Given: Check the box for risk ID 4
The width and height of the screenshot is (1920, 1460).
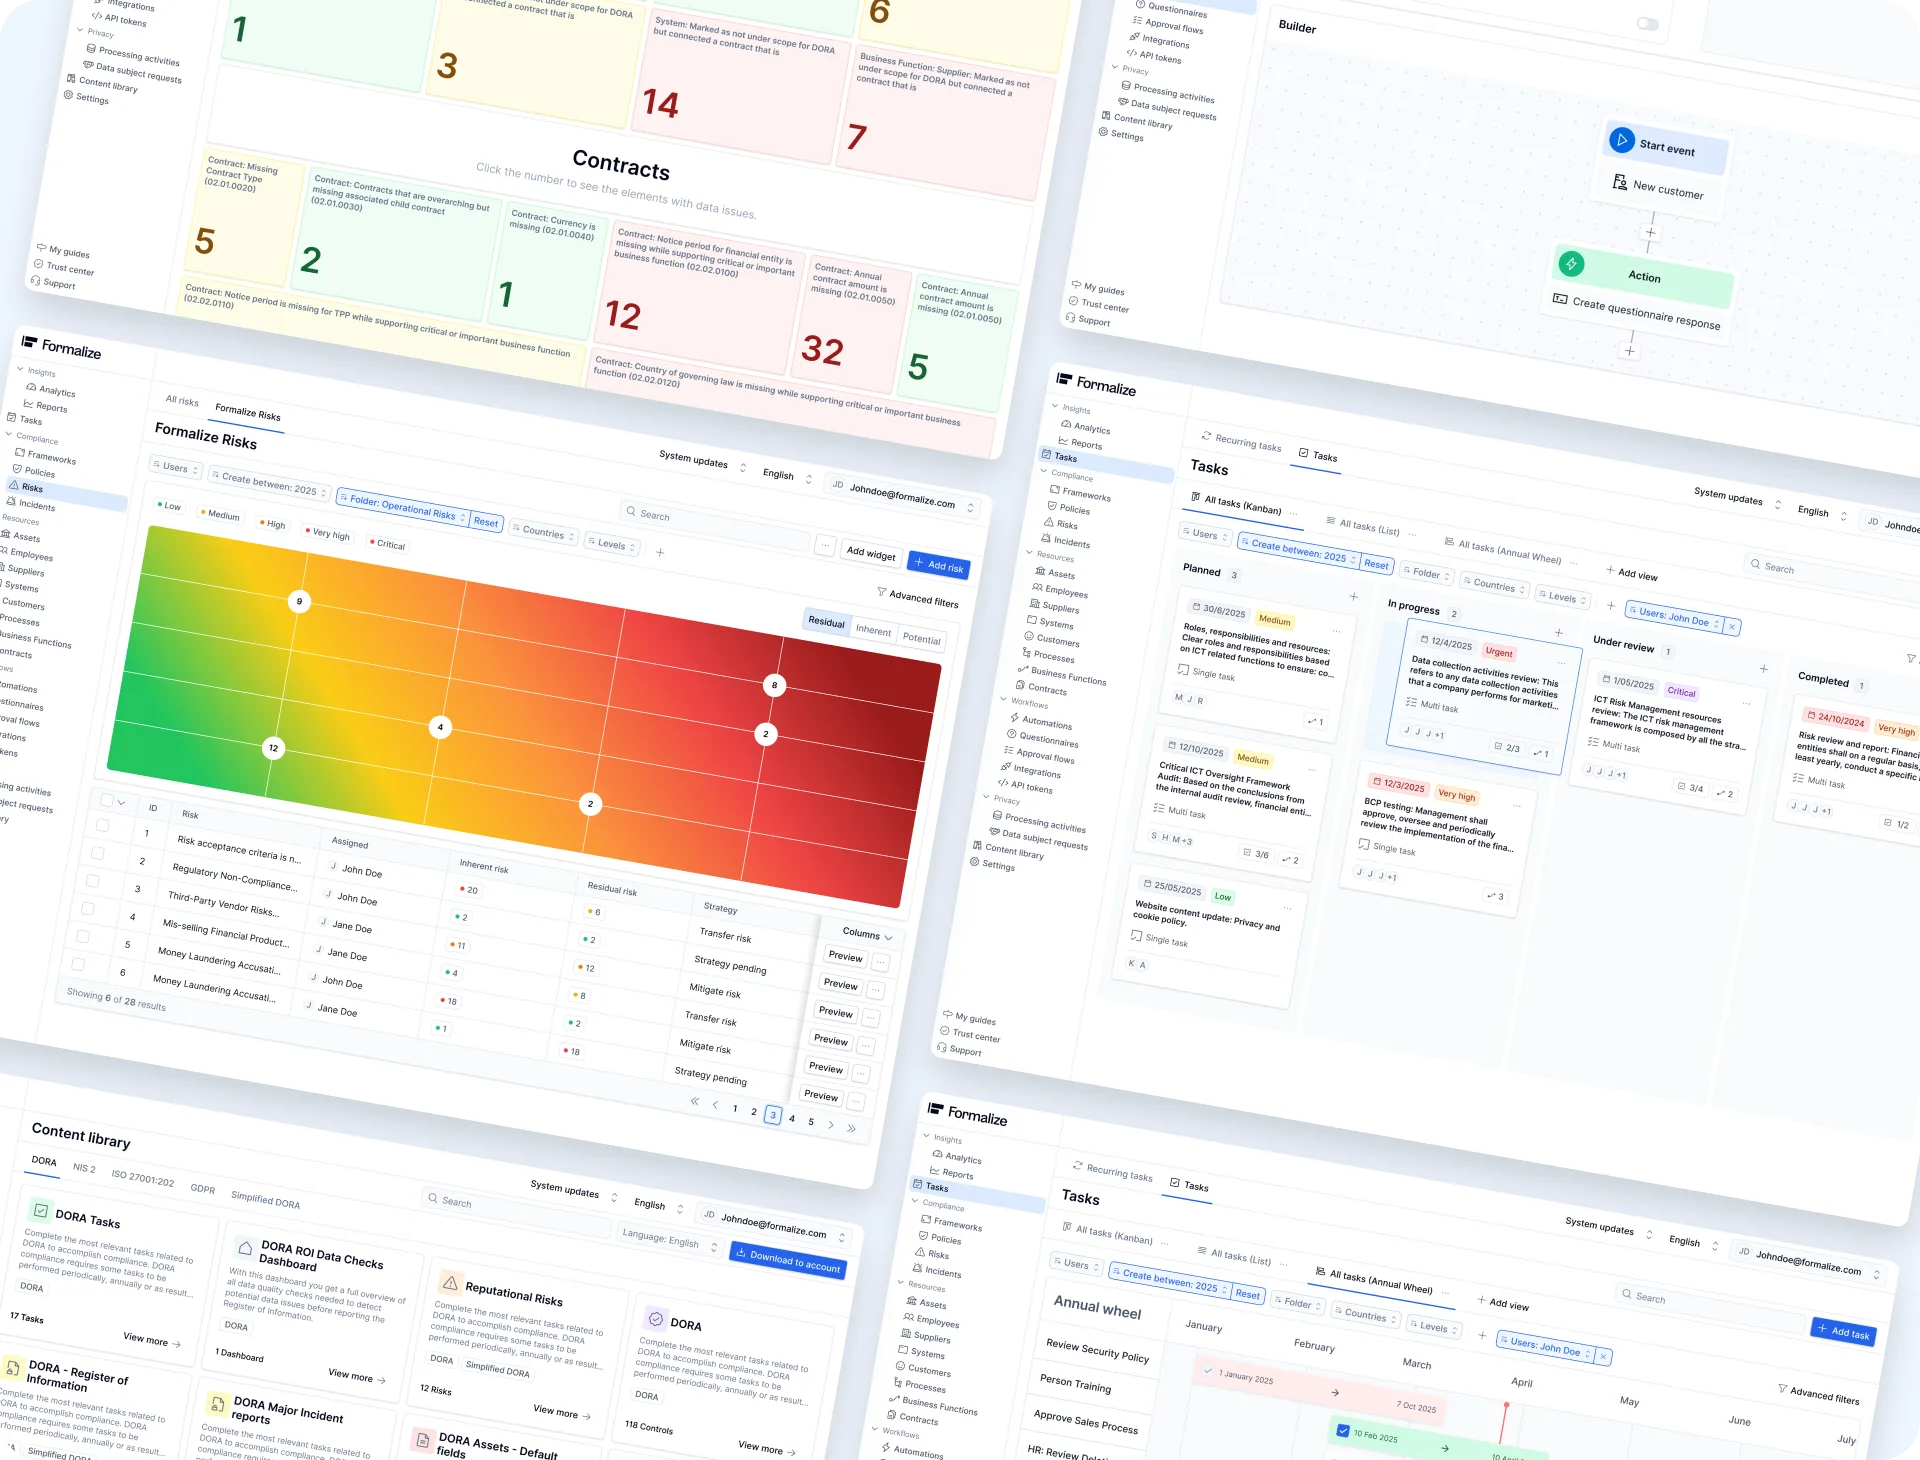Looking at the screenshot, I should click(87, 909).
